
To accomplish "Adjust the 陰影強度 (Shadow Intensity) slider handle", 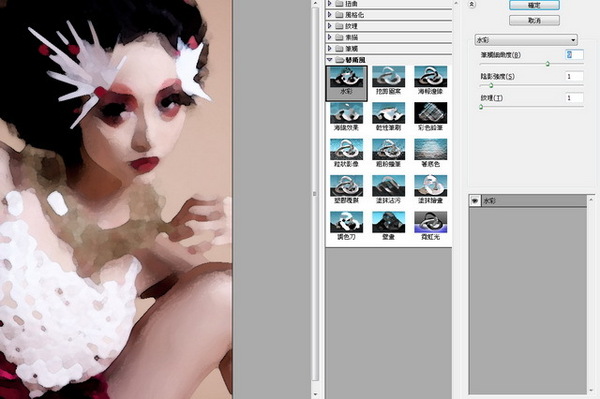I will pyautogui.click(x=491, y=85).
